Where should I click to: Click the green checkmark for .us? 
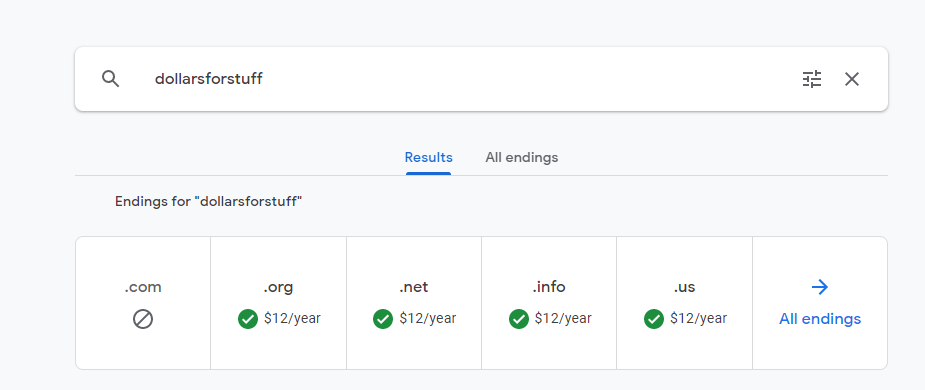click(654, 319)
